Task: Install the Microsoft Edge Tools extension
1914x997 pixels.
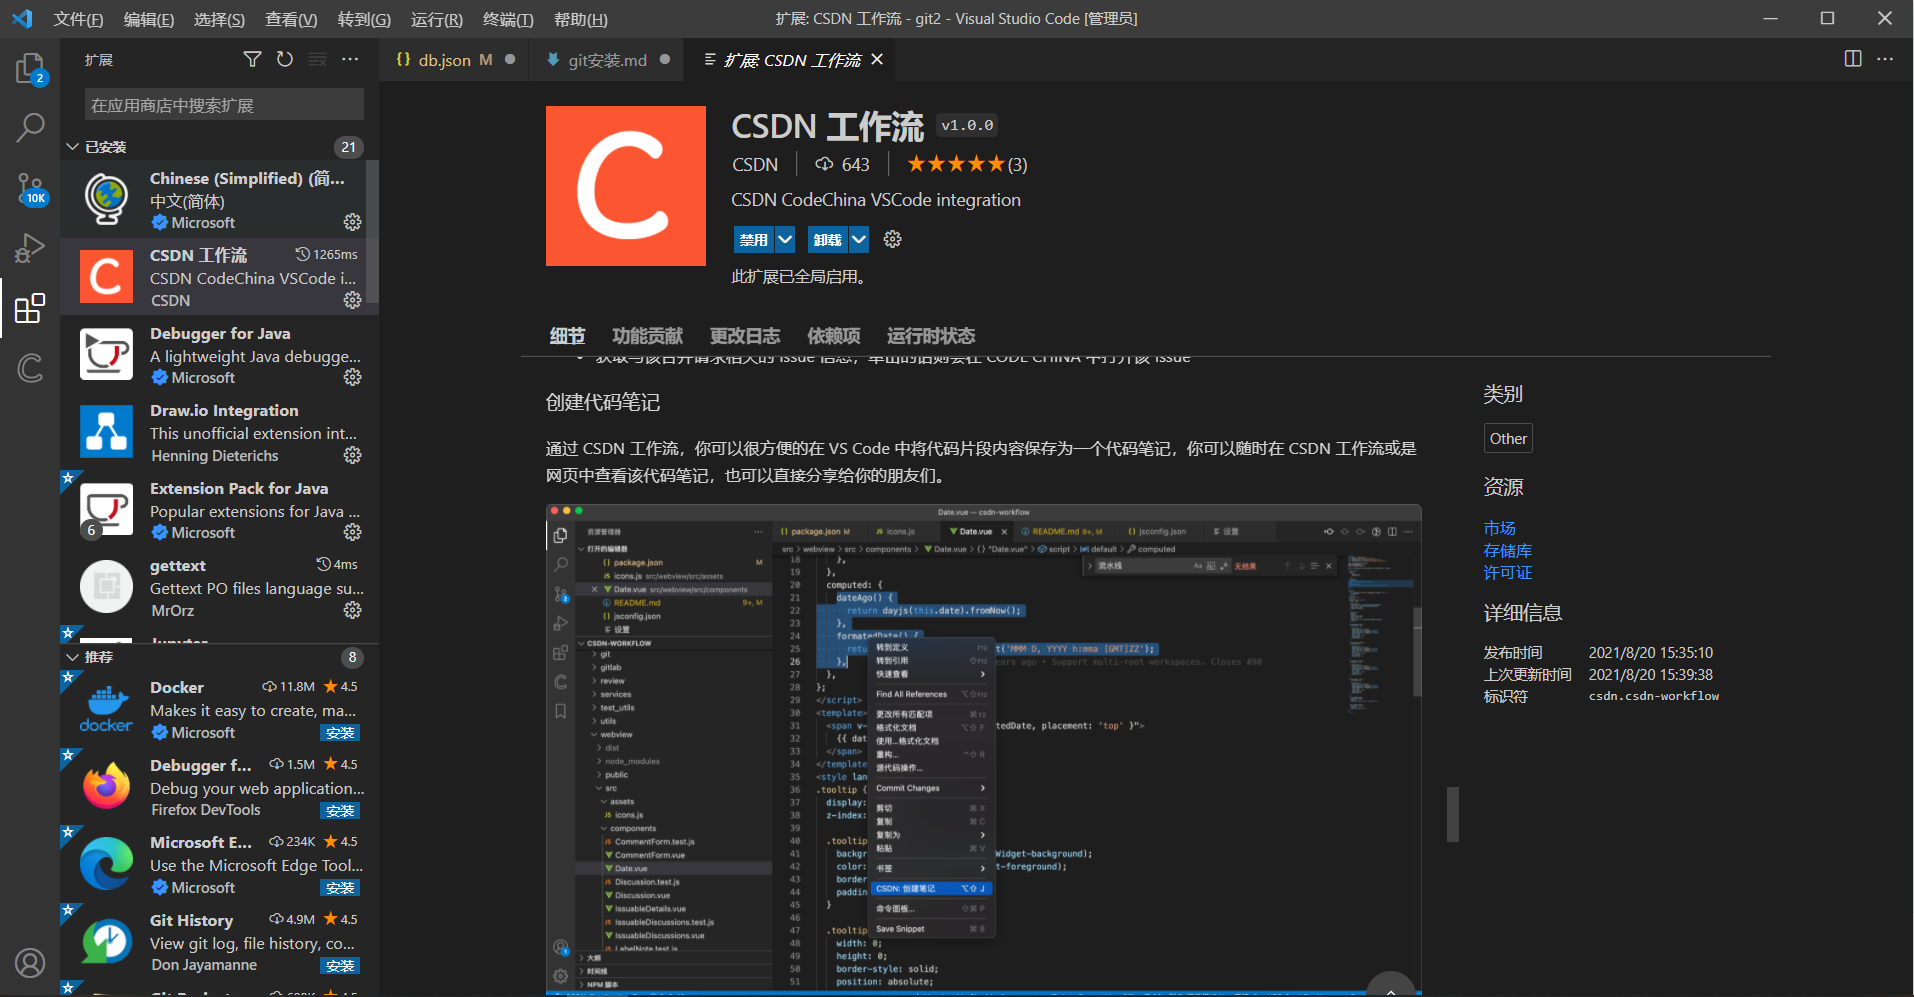Action: pos(340,888)
